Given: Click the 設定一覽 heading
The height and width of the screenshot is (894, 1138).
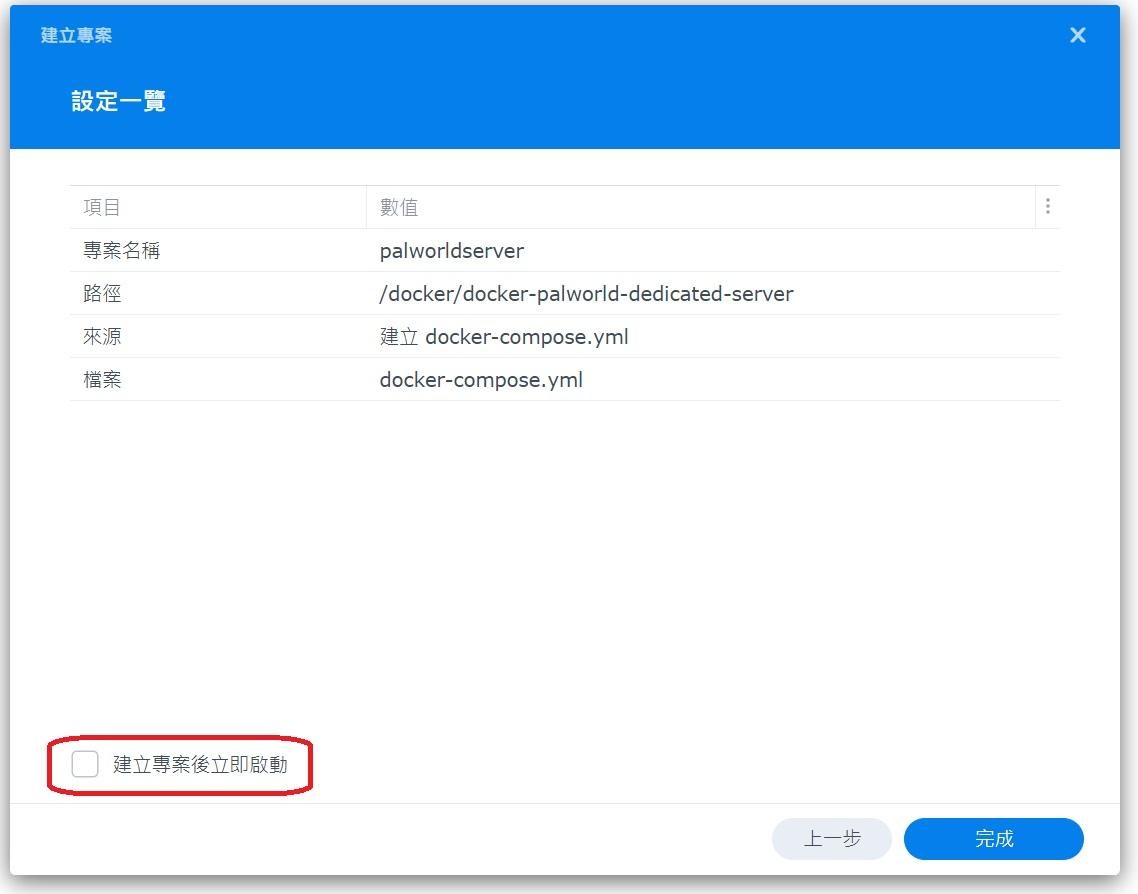Looking at the screenshot, I should 118,102.
